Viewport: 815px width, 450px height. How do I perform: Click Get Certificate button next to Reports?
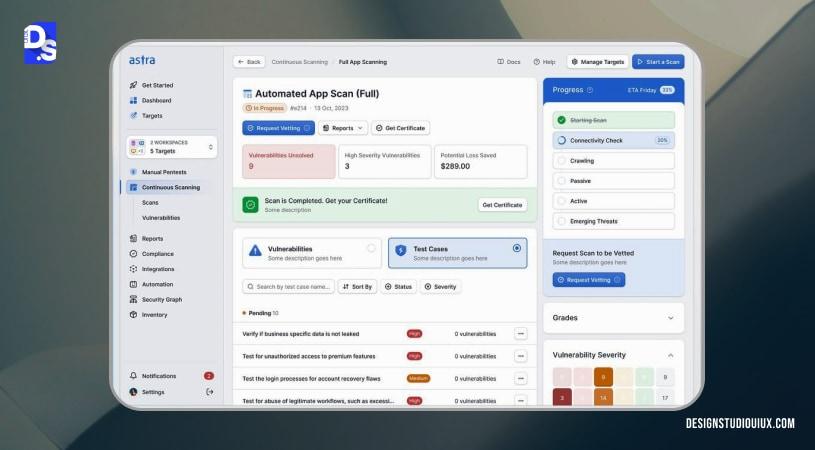[x=401, y=128]
